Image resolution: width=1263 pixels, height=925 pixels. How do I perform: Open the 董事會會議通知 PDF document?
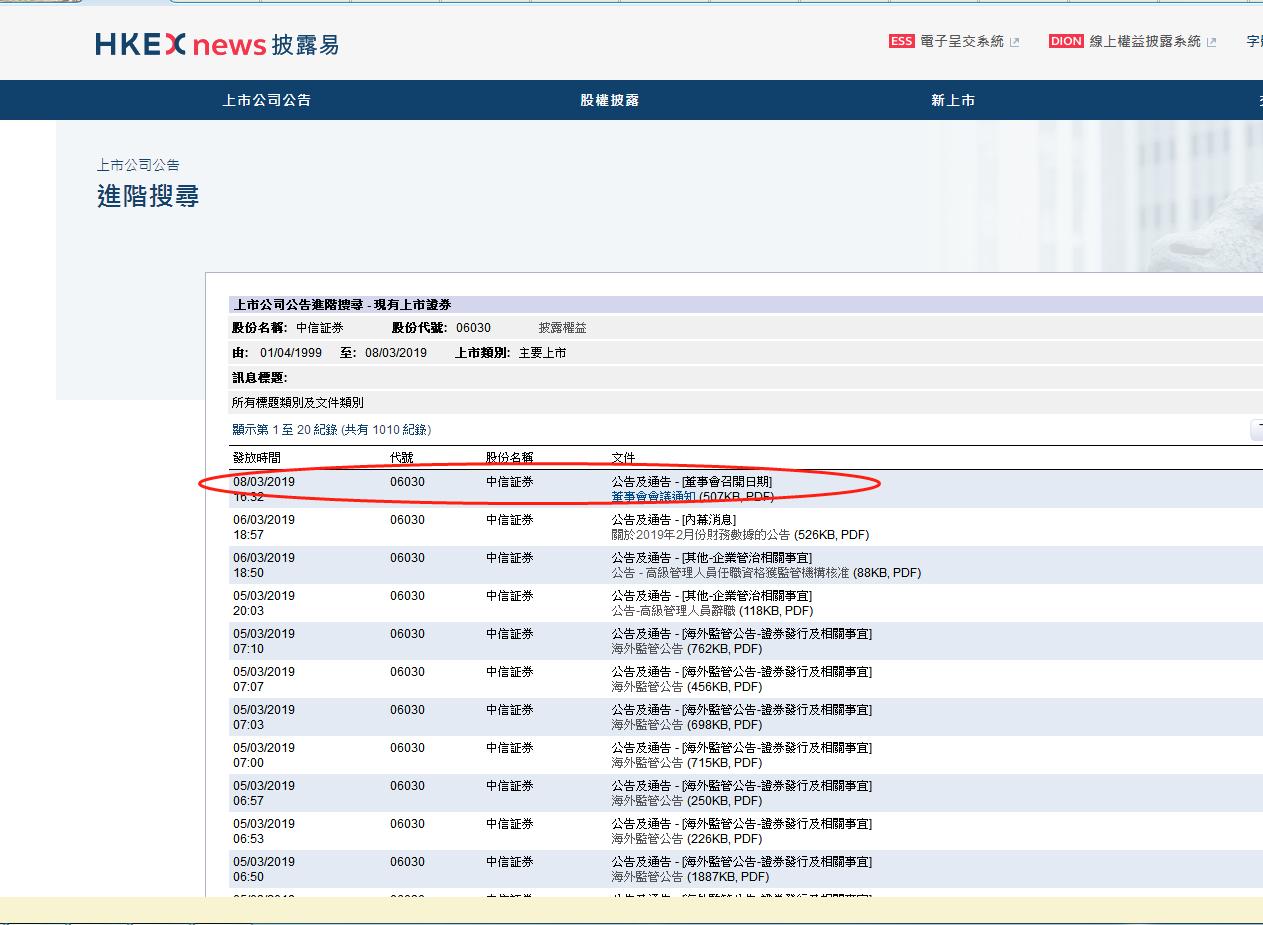click(x=653, y=496)
